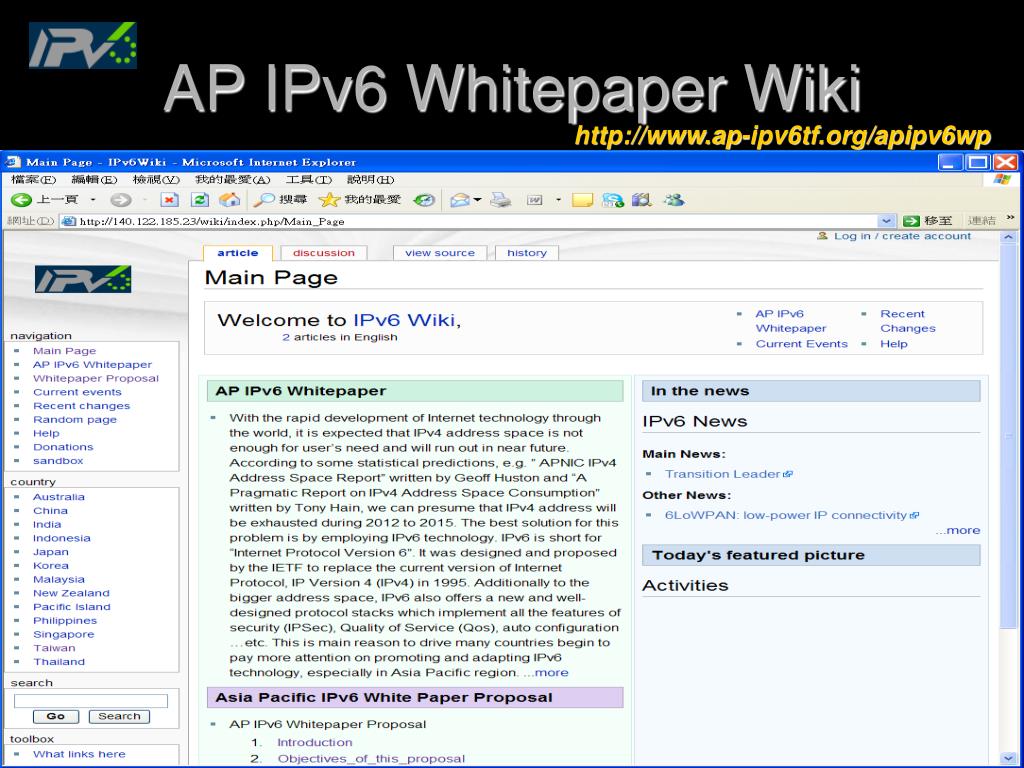Click the Skype-style S toolbar icon
1024x768 pixels.
(613, 200)
